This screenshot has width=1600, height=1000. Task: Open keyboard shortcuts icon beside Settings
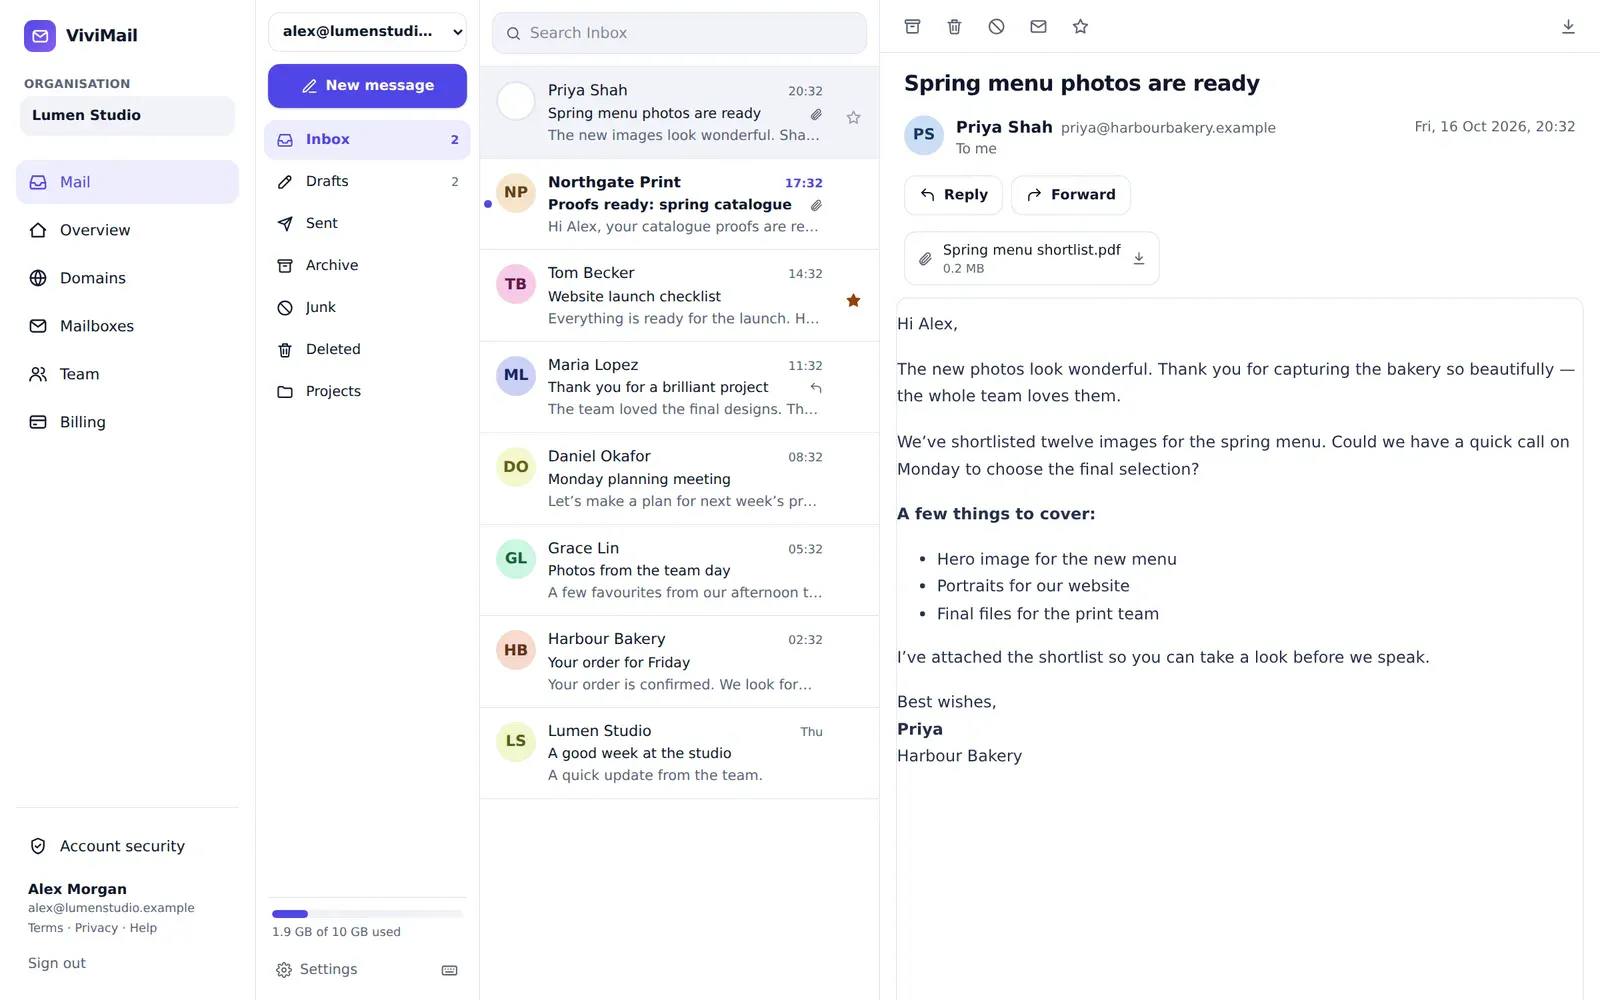pos(450,970)
